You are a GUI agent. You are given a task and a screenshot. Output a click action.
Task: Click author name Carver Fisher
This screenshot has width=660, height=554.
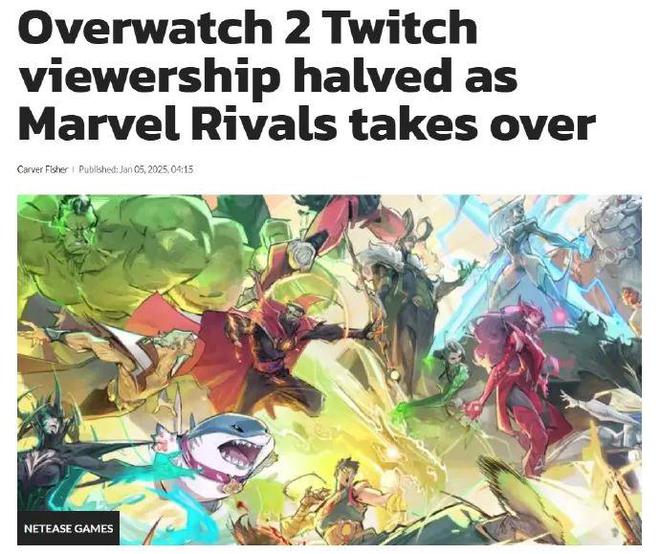point(42,170)
